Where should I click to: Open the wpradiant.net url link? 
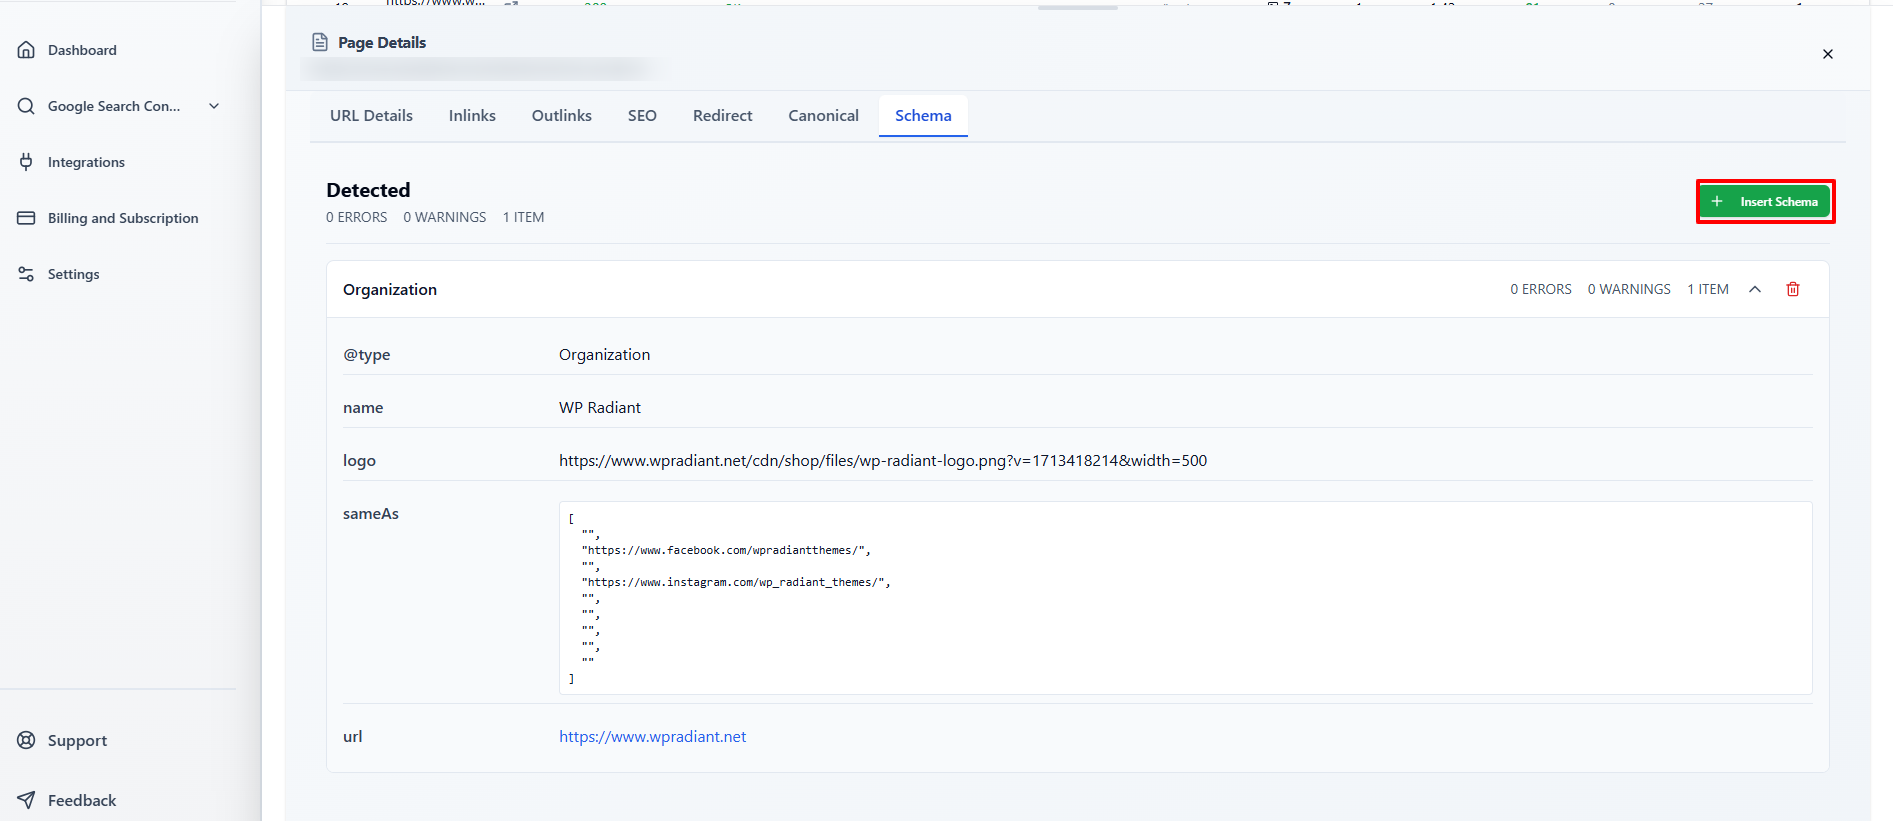(x=652, y=737)
